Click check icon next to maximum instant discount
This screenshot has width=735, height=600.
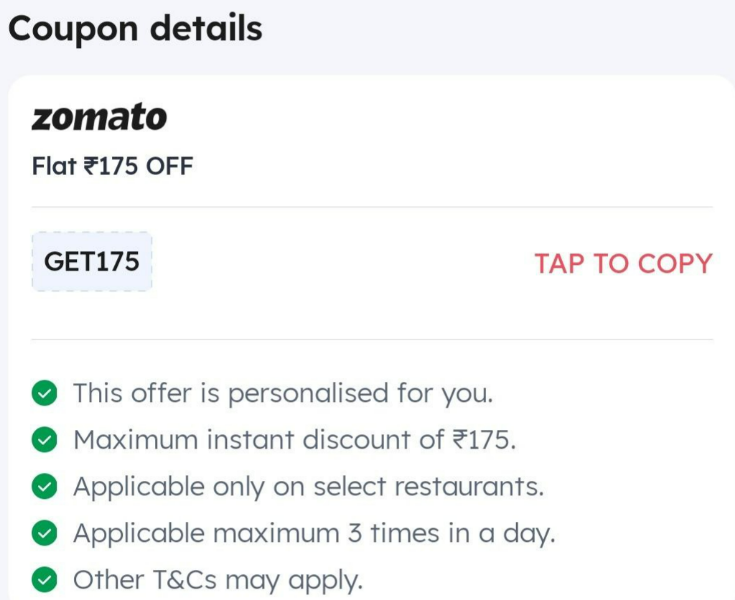(45, 440)
